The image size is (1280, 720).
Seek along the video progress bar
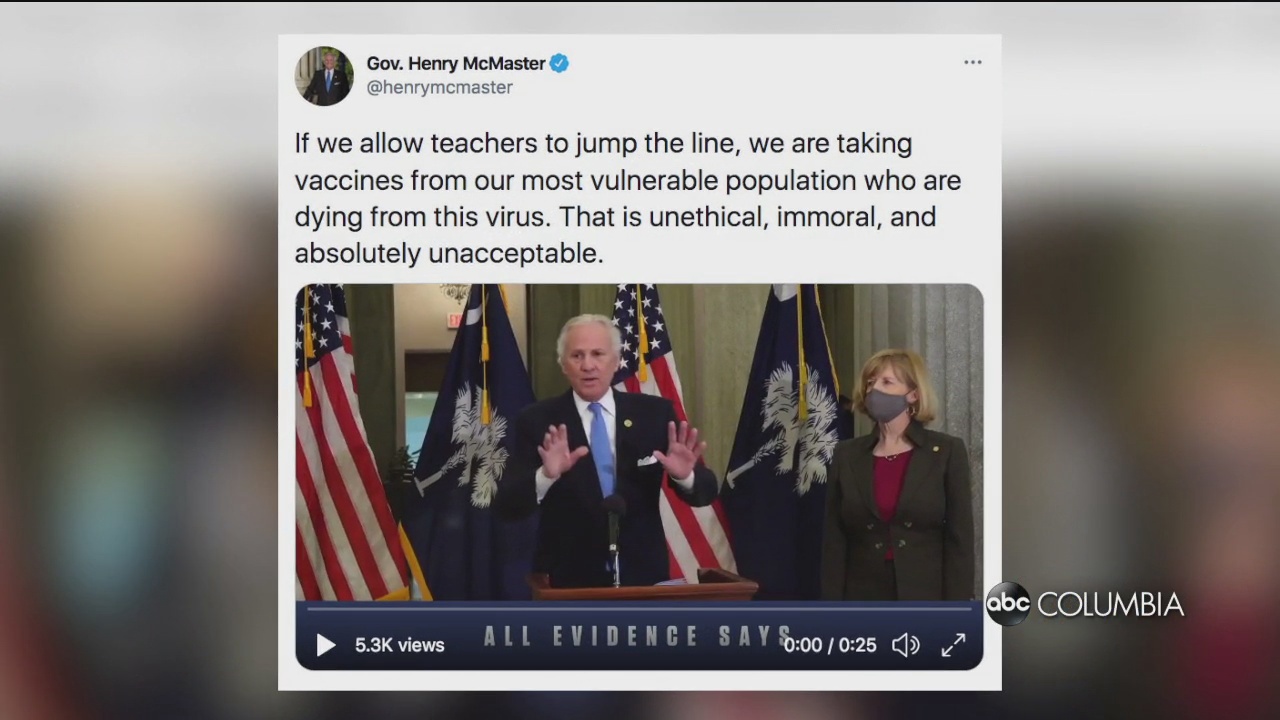639,607
